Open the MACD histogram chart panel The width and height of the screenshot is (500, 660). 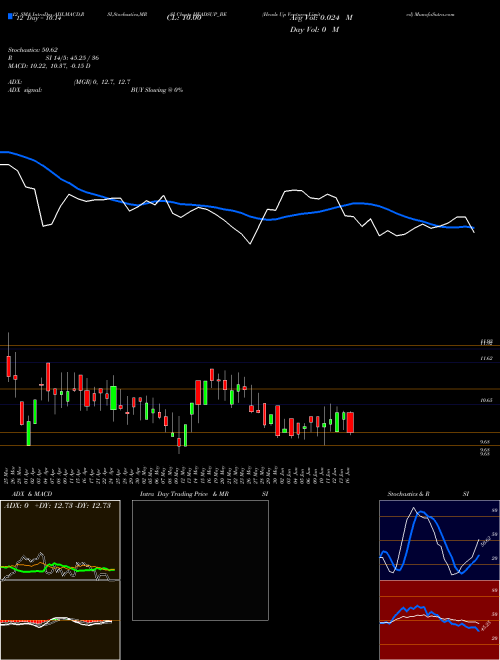(x=60, y=620)
